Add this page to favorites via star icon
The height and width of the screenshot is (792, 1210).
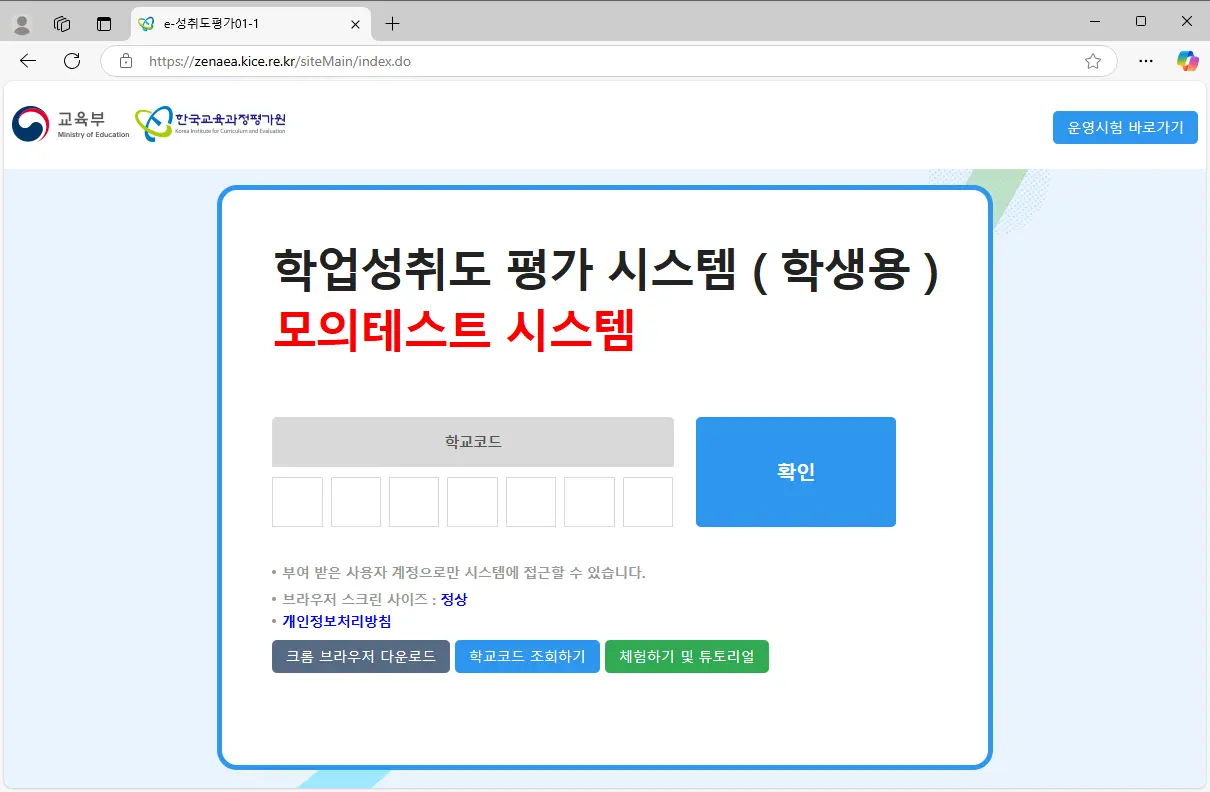pos(1093,61)
